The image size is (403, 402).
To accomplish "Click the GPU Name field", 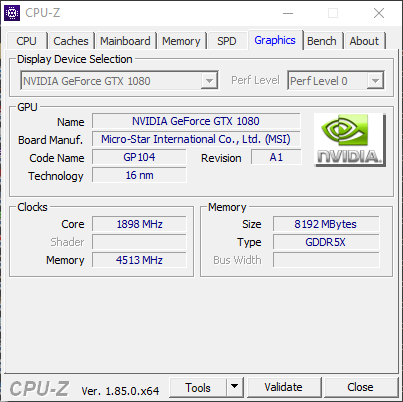I will tap(196, 121).
